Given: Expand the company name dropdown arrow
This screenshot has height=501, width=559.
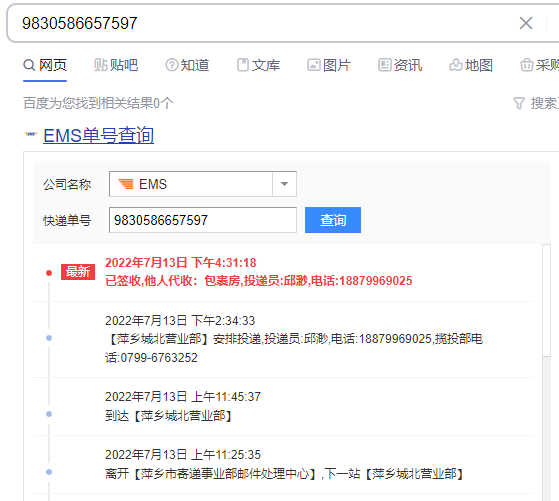Looking at the screenshot, I should pos(284,184).
